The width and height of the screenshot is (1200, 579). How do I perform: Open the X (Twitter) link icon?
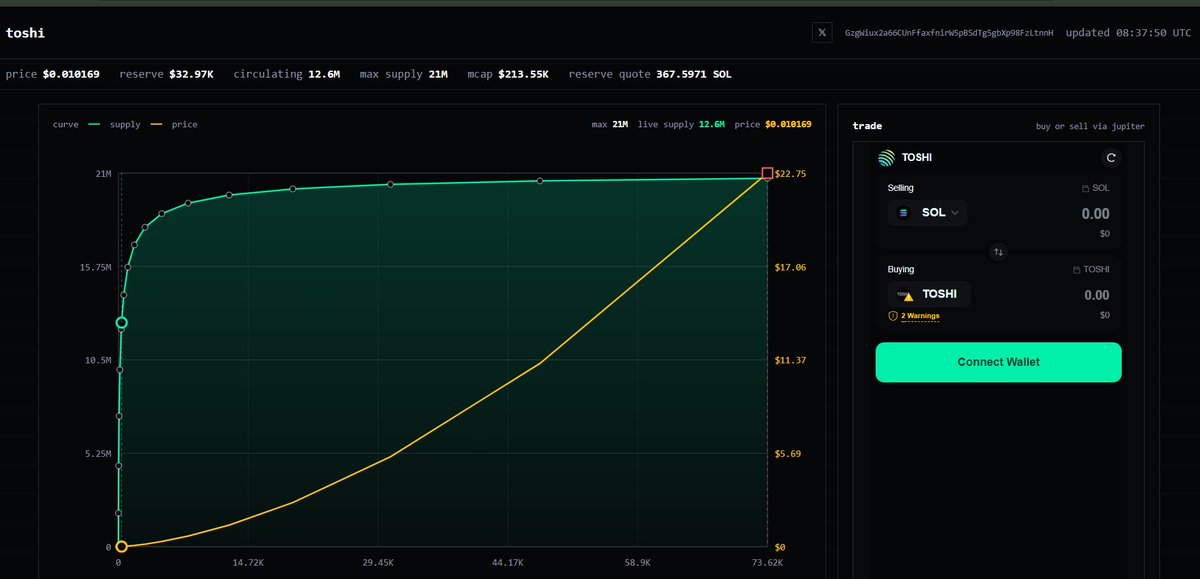pyautogui.click(x=823, y=33)
